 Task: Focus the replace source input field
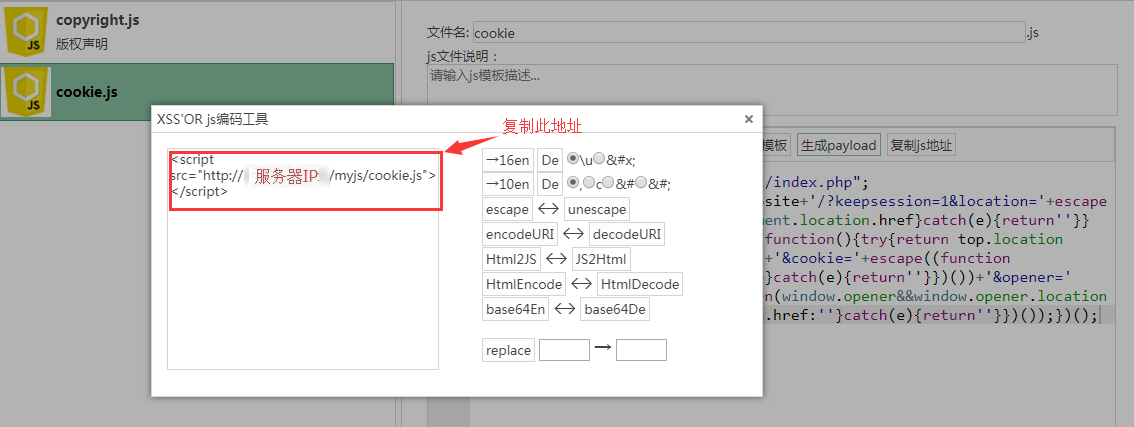pos(565,350)
